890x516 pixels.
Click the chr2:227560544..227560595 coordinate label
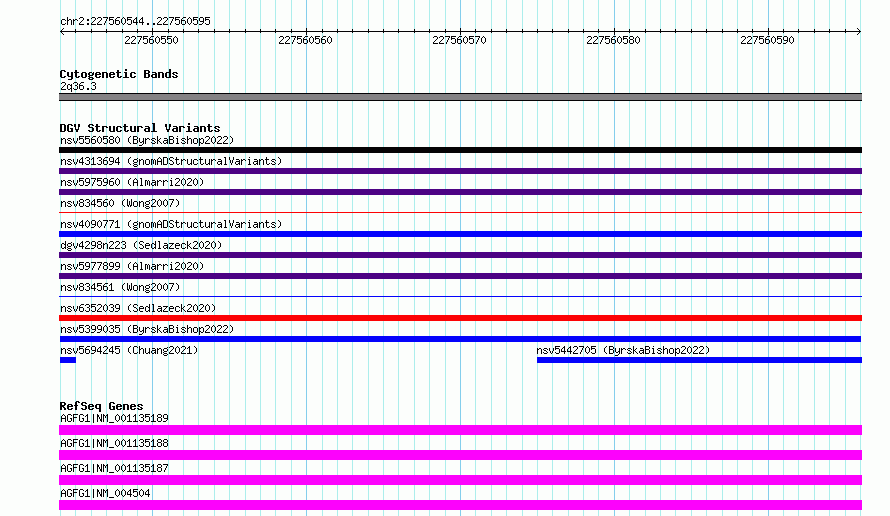135,21
